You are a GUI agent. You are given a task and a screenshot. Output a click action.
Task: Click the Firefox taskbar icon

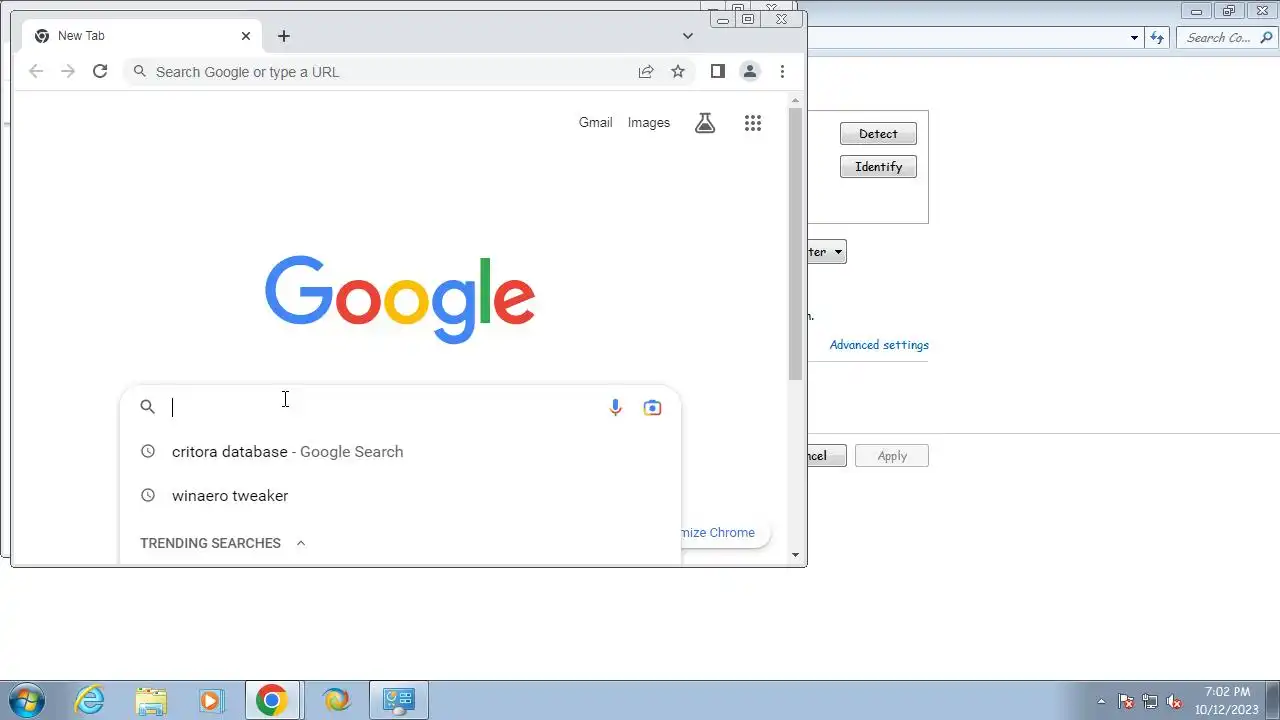click(x=337, y=700)
